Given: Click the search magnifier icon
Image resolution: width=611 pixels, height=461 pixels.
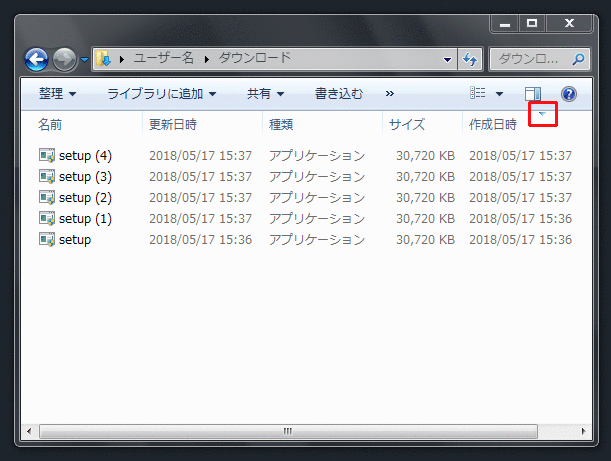Looking at the screenshot, I should point(580,59).
